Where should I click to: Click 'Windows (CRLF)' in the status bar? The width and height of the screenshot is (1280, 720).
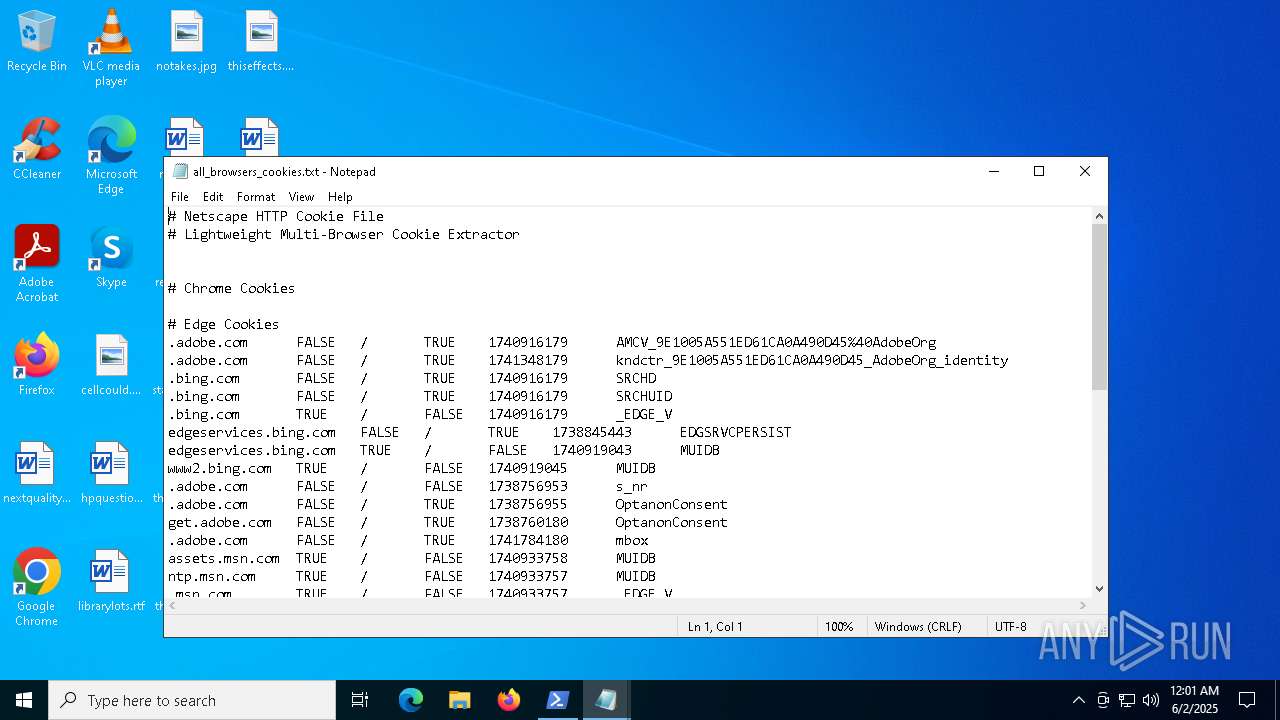coord(918,627)
